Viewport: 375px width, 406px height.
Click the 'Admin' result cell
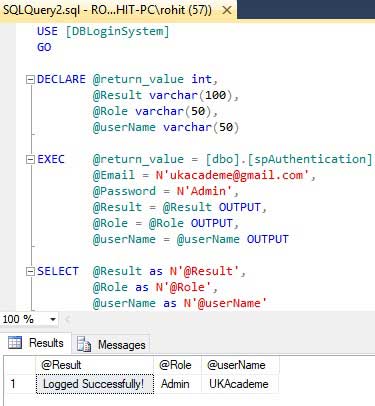click(x=177, y=384)
